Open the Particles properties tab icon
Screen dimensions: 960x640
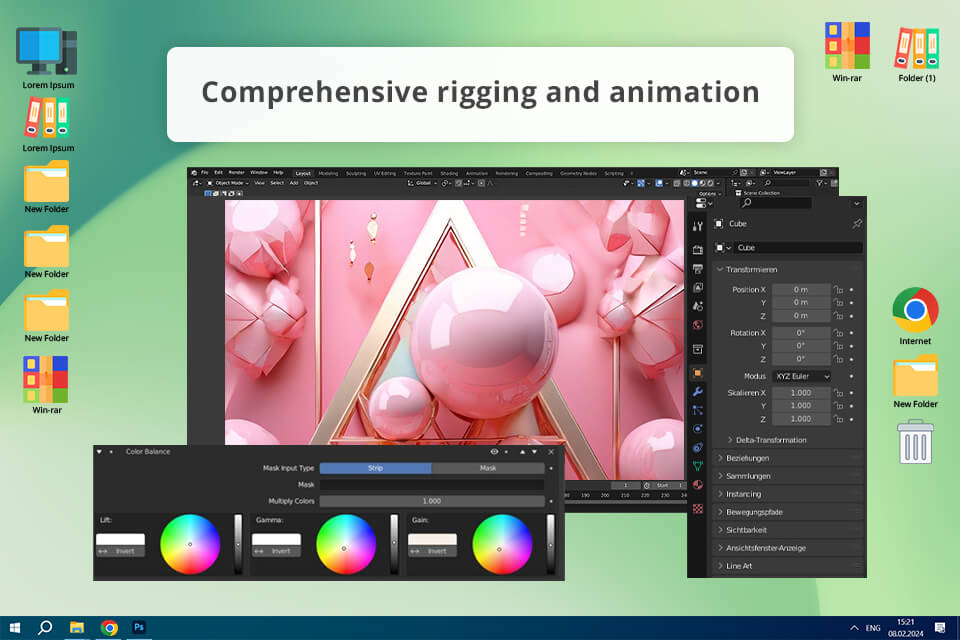pyautogui.click(x=697, y=410)
